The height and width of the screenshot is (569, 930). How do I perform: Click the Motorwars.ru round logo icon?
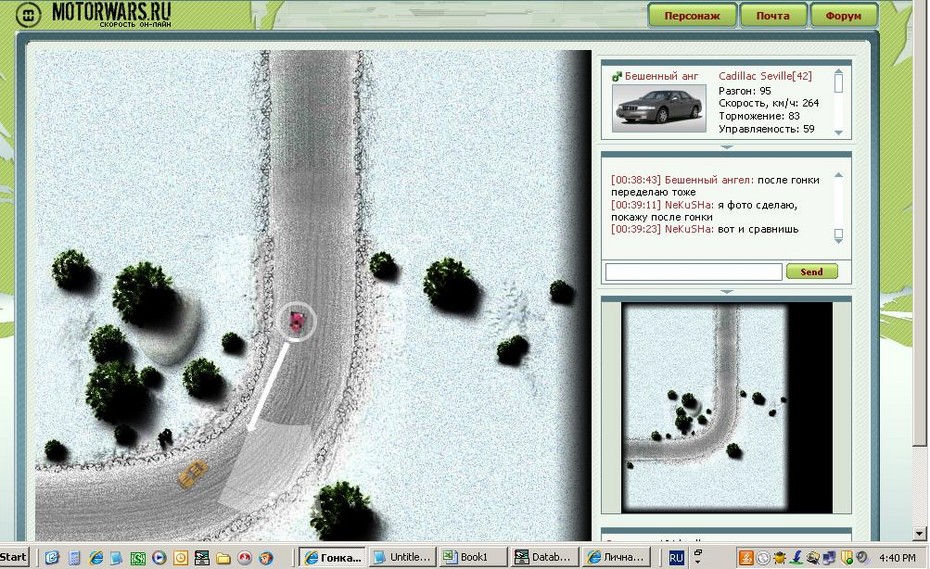(28, 15)
